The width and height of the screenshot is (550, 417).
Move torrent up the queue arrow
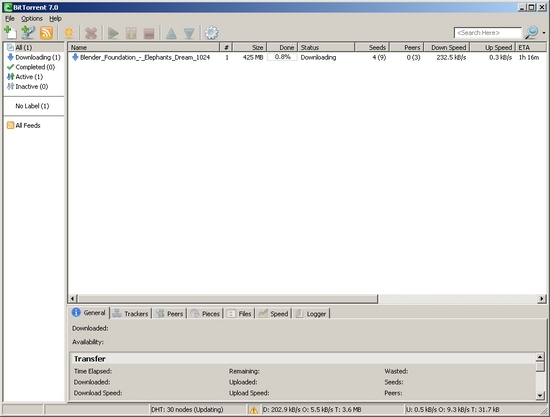(x=171, y=34)
